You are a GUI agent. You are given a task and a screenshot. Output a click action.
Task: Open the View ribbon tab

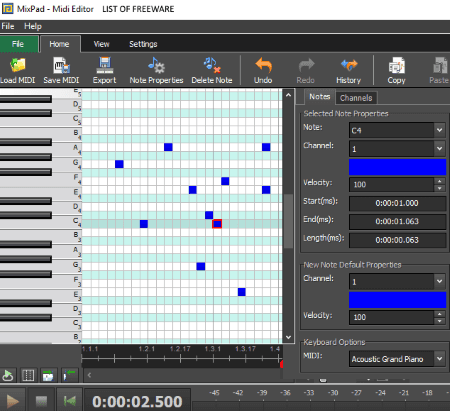101,44
